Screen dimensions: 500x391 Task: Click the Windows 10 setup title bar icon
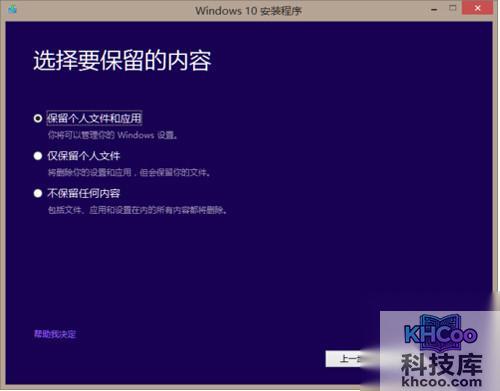(x=13, y=10)
